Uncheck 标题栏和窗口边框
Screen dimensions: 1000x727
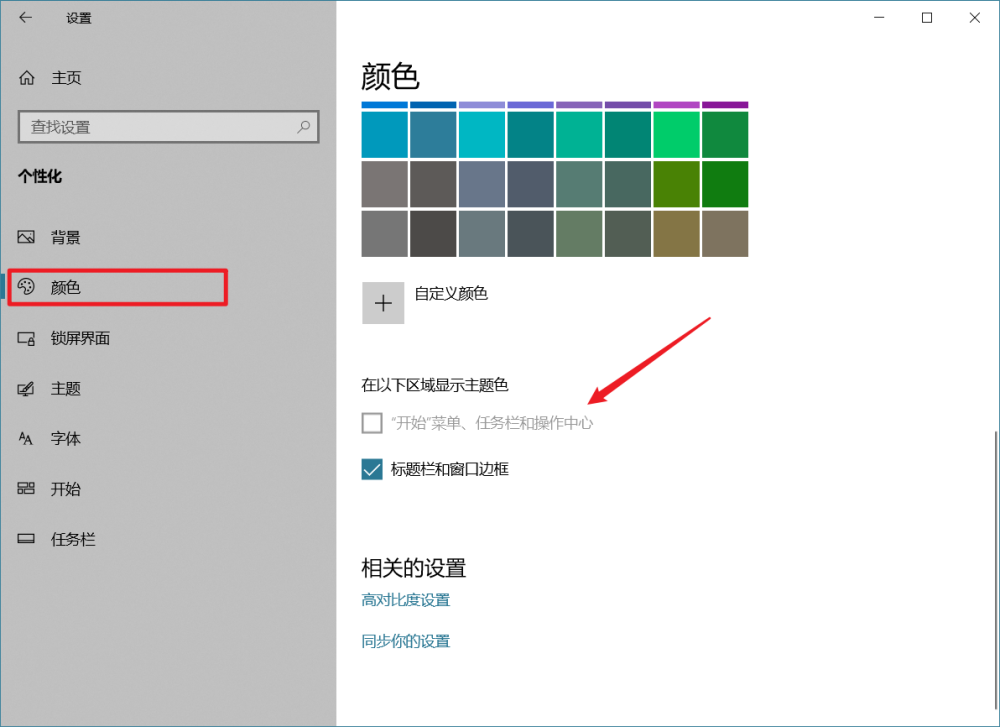[x=371, y=469]
